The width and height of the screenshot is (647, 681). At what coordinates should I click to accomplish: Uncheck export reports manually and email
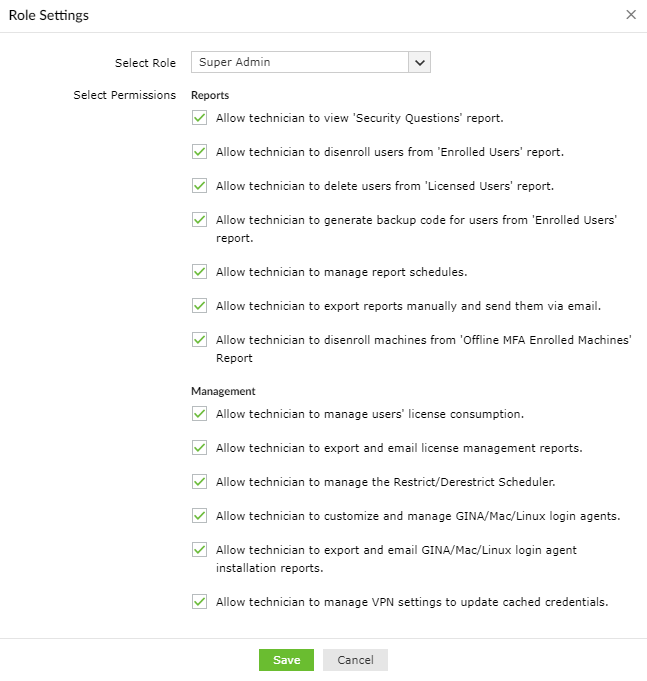point(199,305)
